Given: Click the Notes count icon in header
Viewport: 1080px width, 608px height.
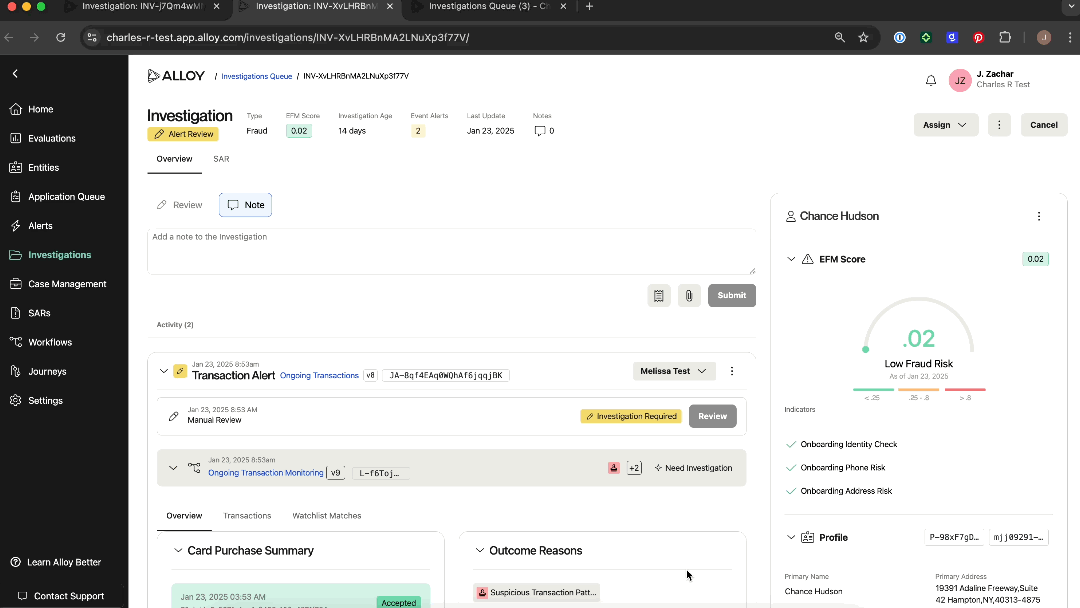Looking at the screenshot, I should tap(541, 131).
